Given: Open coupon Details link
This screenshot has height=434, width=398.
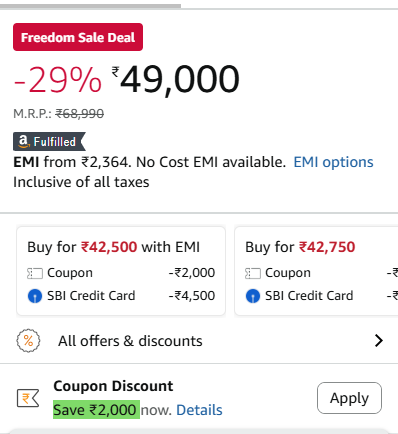Looking at the screenshot, I should 199,410.
